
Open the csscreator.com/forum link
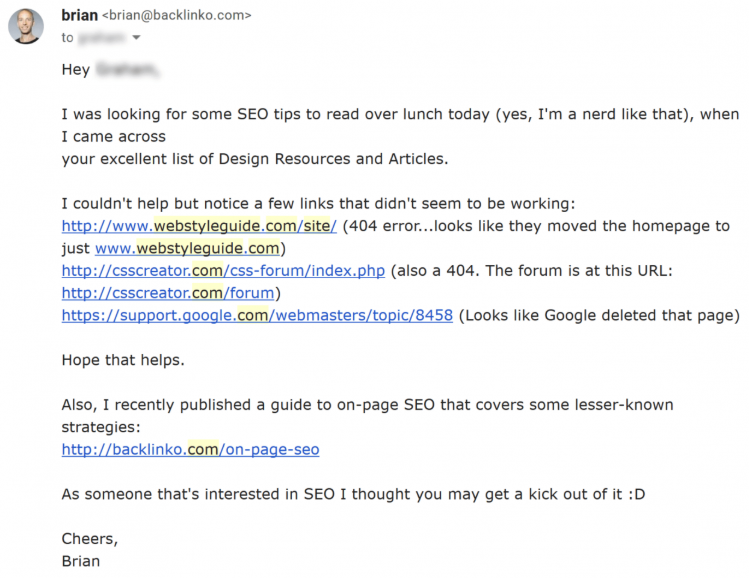tap(168, 293)
